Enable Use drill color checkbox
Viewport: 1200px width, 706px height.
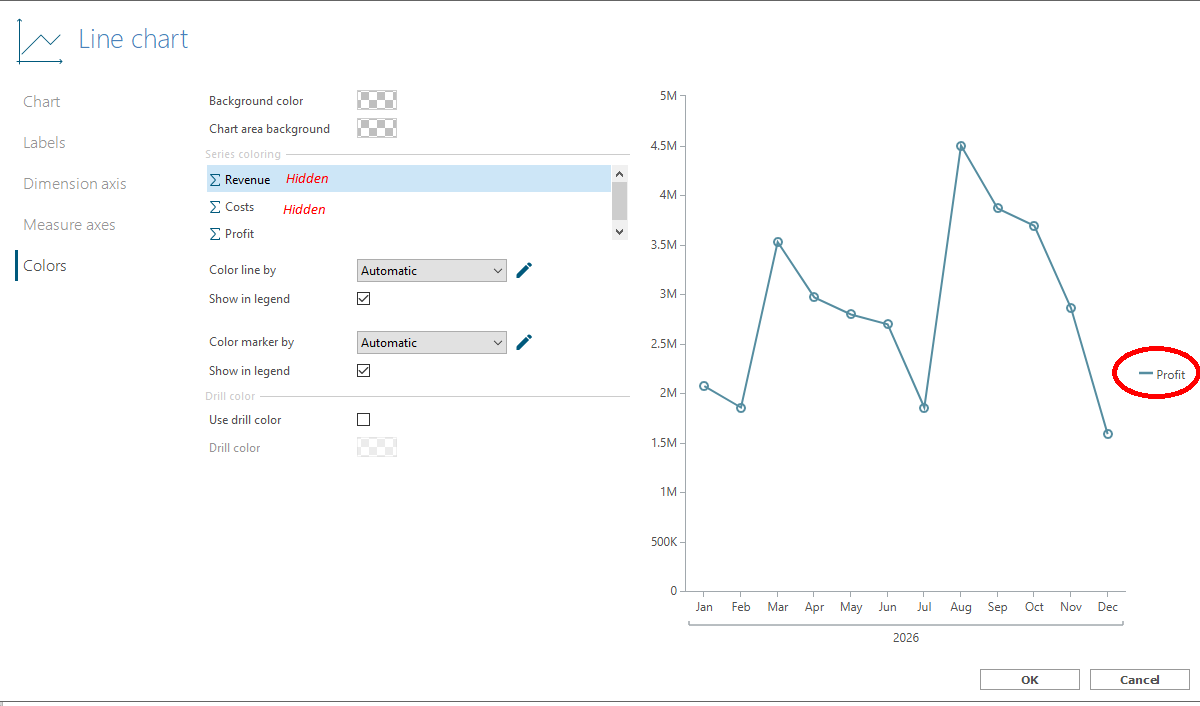point(364,420)
